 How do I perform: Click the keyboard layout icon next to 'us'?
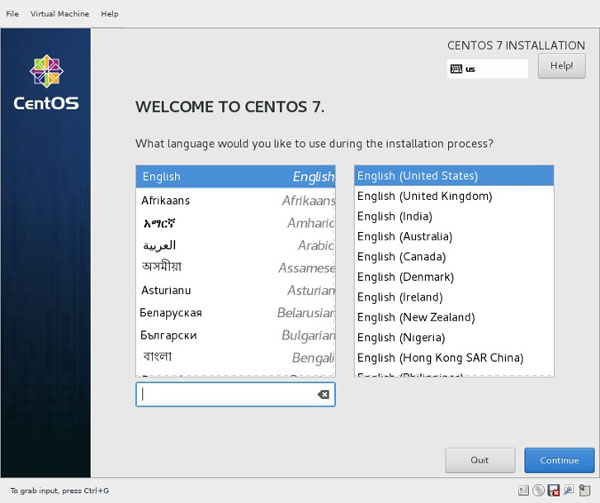coord(456,69)
